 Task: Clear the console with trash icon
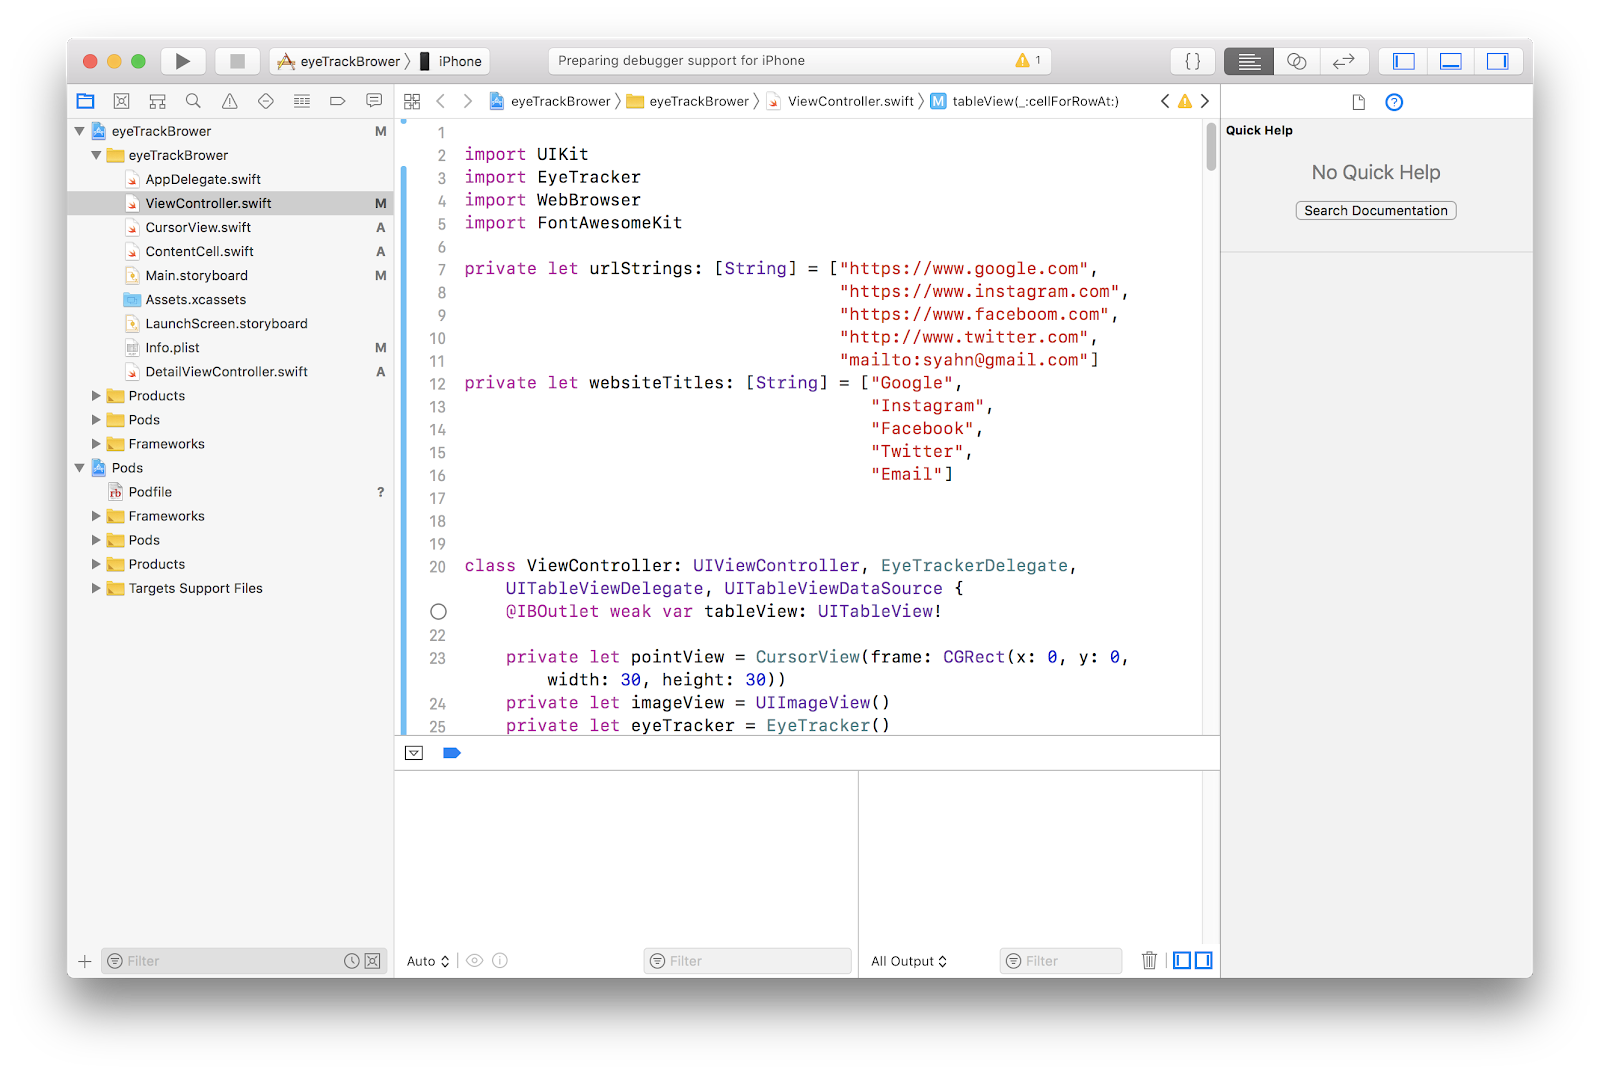[x=1149, y=960]
